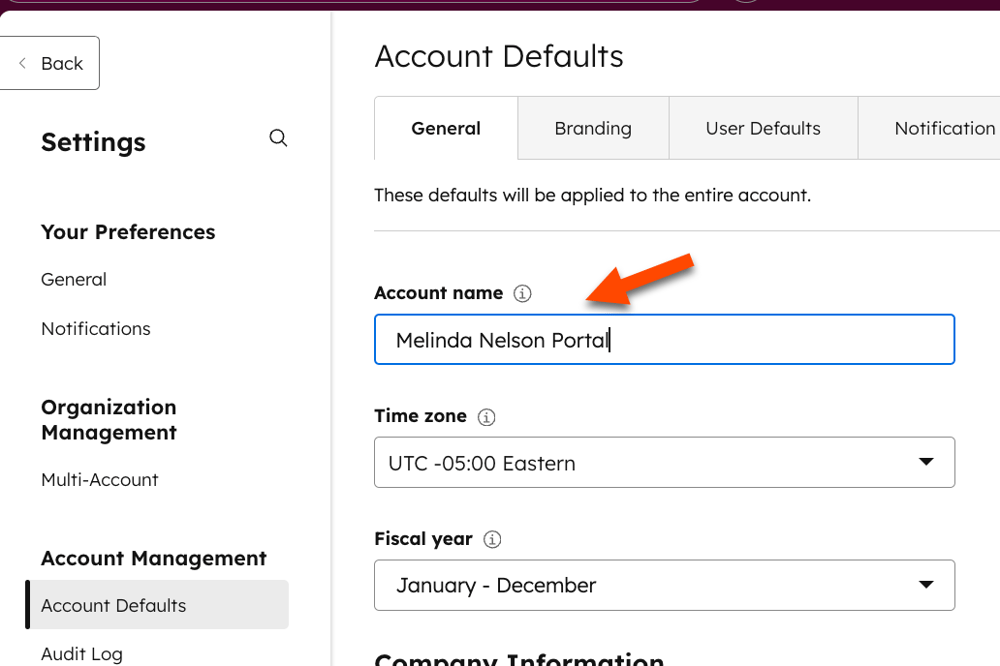Viewport: 1000px width, 666px height.
Task: Click the info icon beside Account name
Action: [x=521, y=293]
